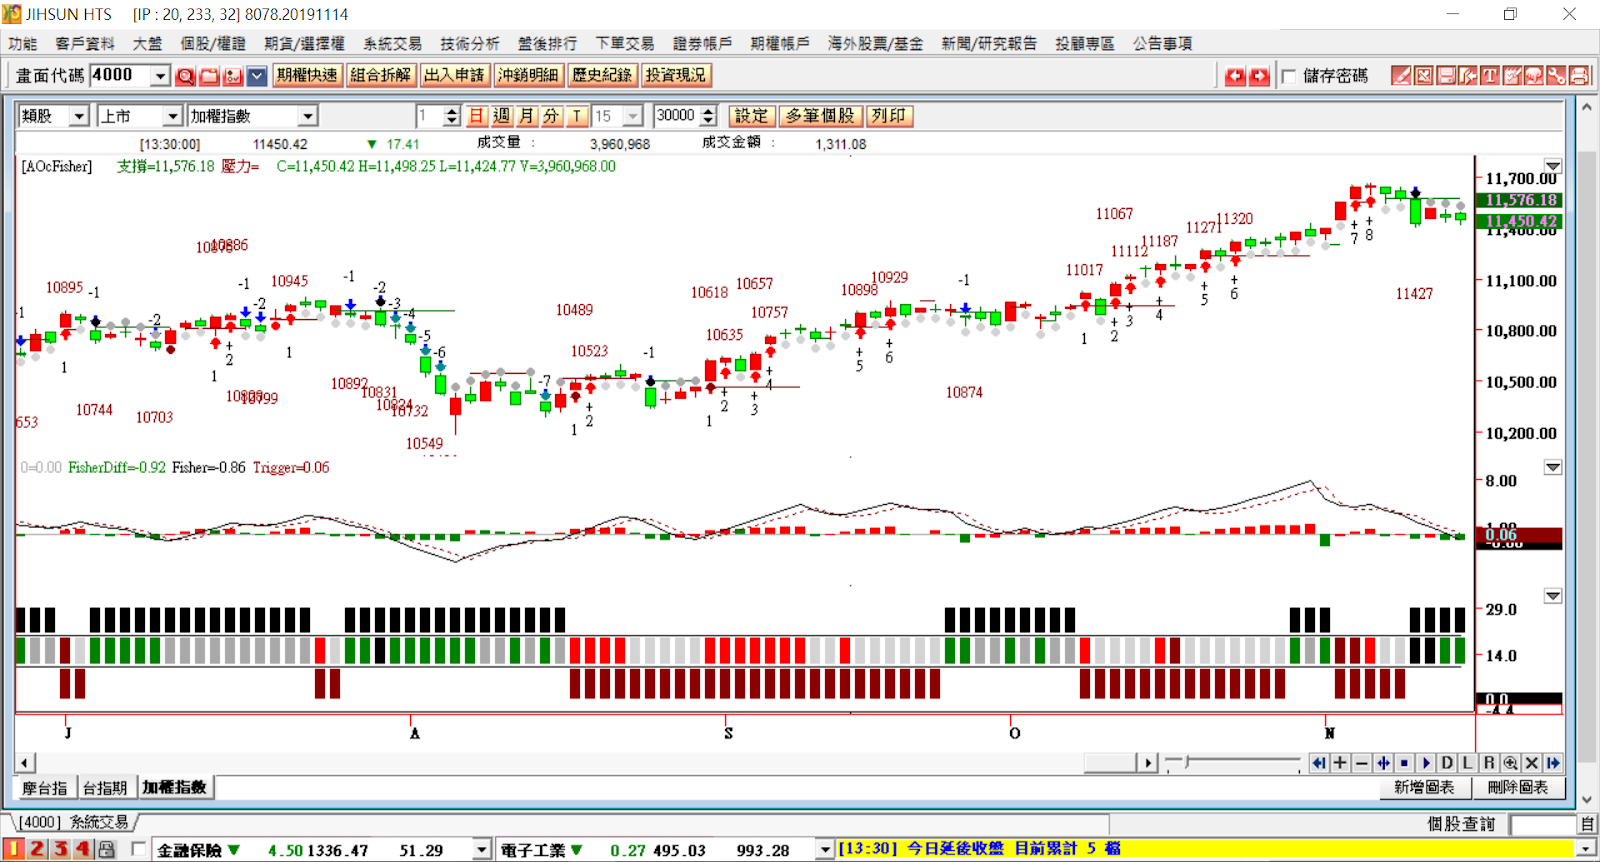Image resolution: width=1600 pixels, height=862 pixels.
Task: Click the 個股查詢 input field
Action: [x=1544, y=824]
